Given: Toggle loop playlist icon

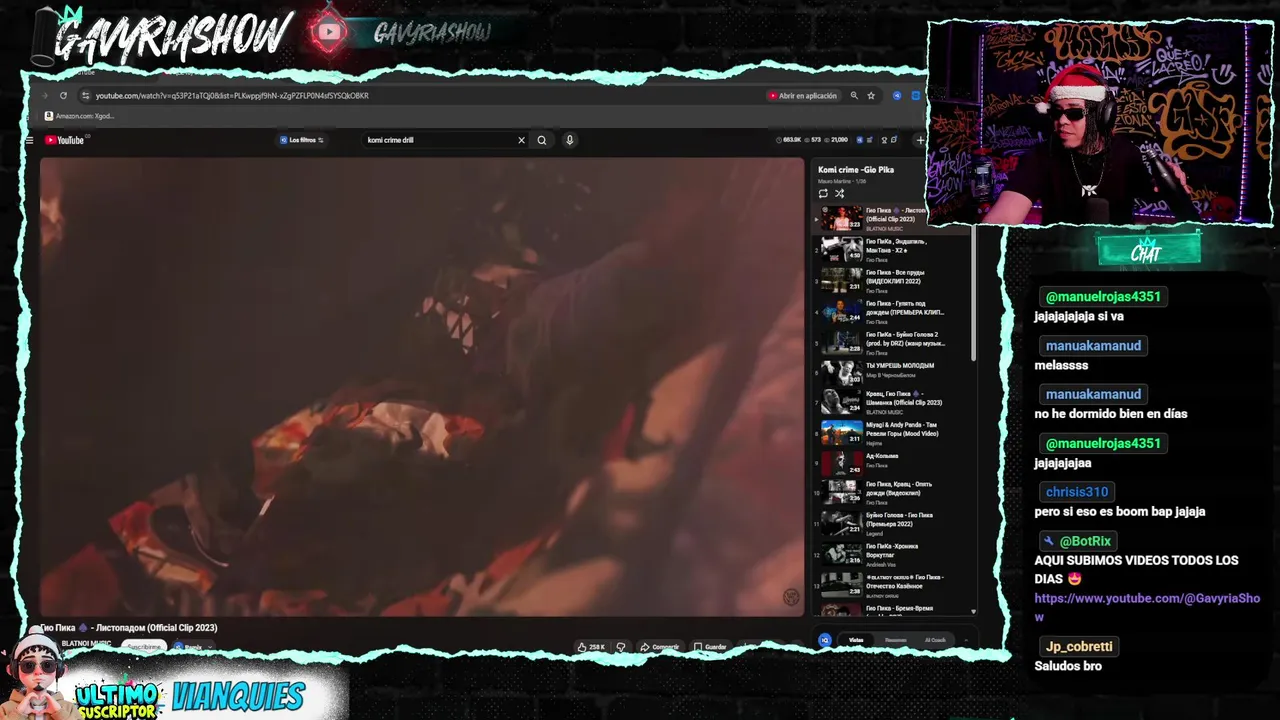Looking at the screenshot, I should (x=823, y=193).
